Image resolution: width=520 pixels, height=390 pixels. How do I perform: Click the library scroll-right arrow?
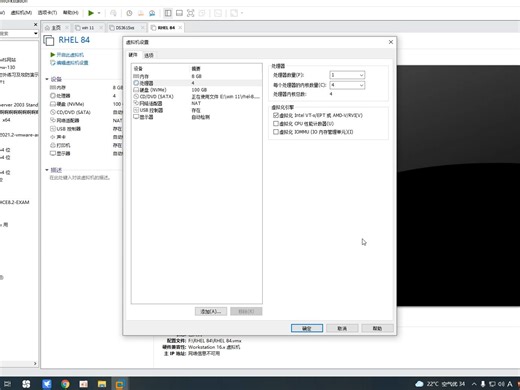point(35,363)
